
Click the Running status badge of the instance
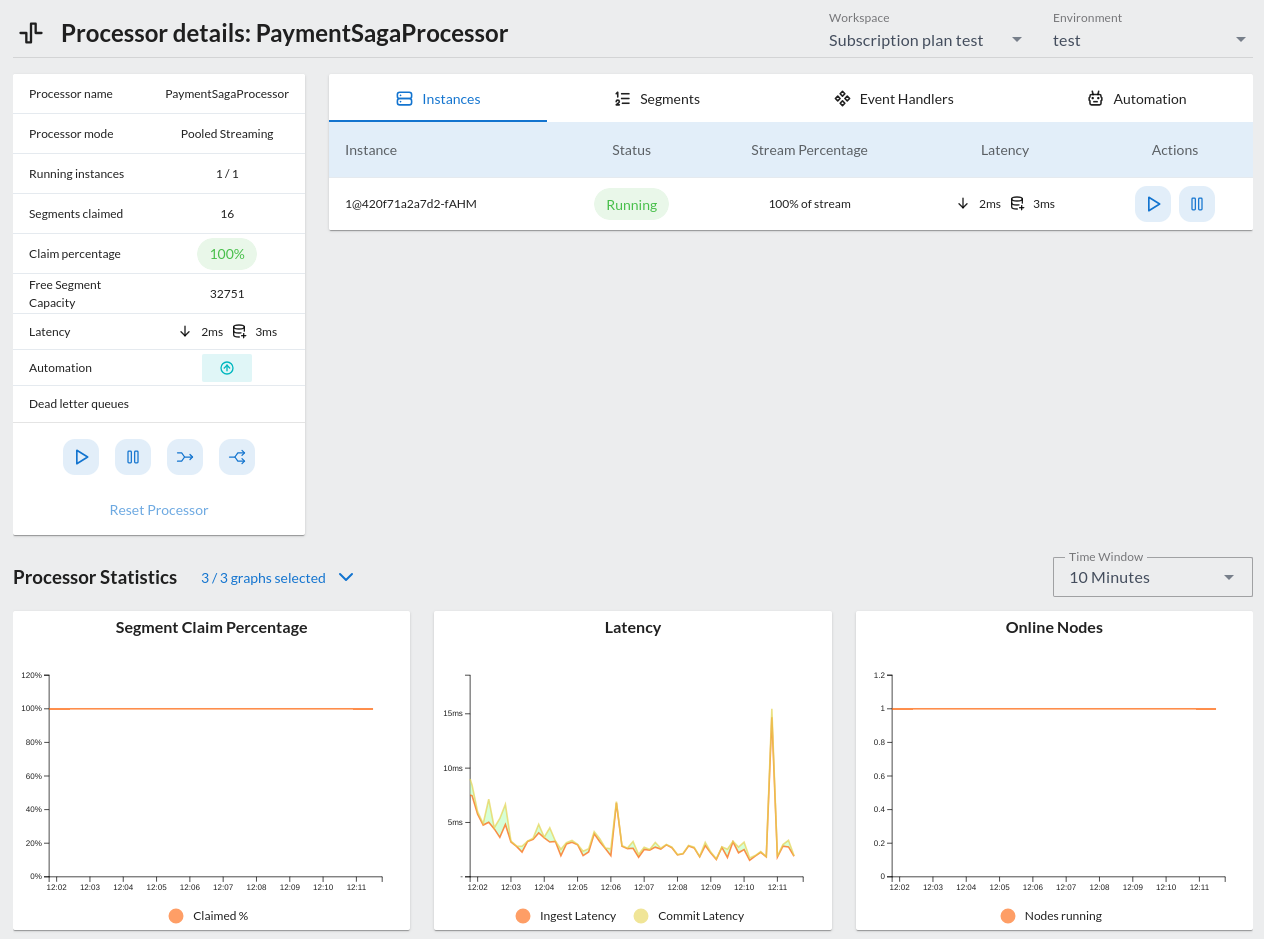coord(631,204)
